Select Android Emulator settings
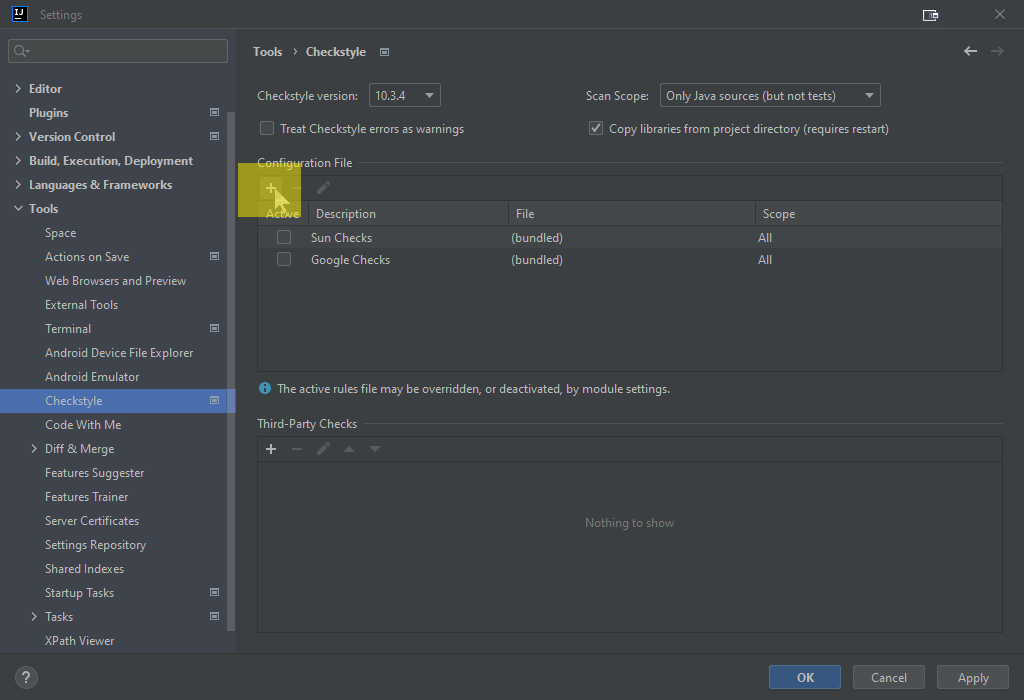The image size is (1024, 700). [x=92, y=377]
